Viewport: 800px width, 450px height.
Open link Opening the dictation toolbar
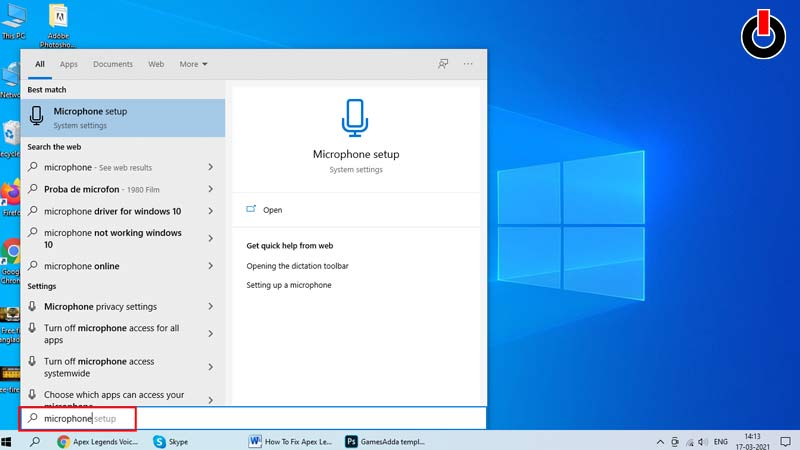tap(297, 266)
